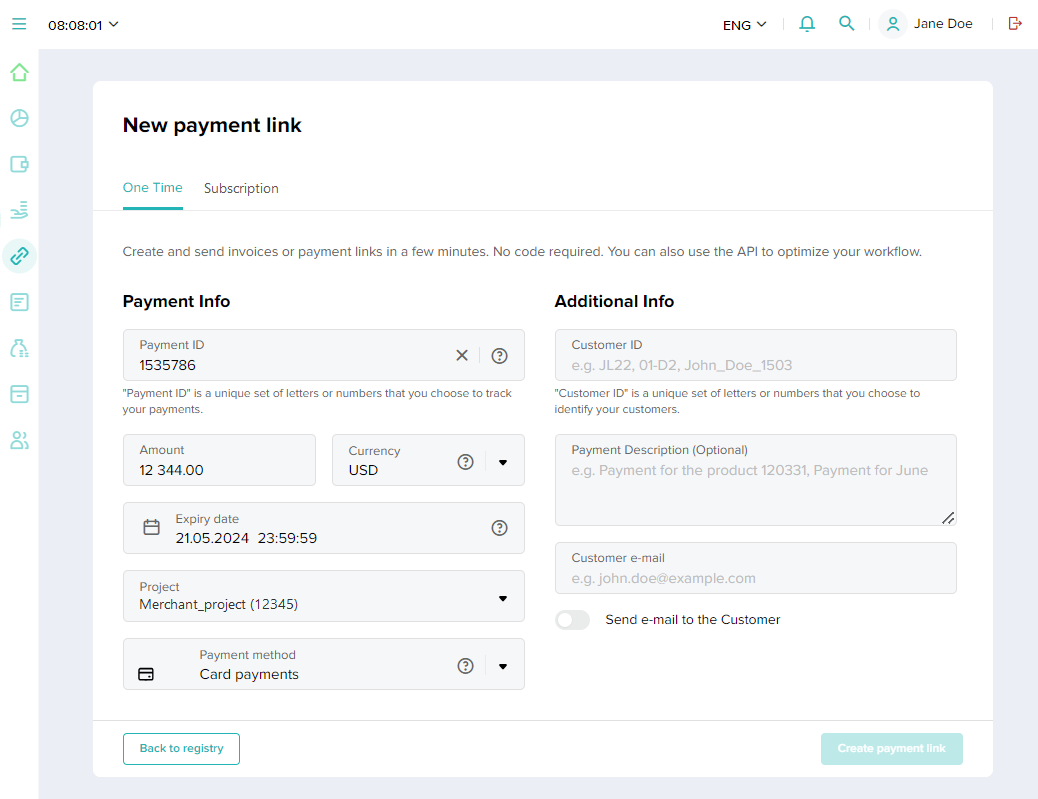The width and height of the screenshot is (1038, 799).
Task: Clear the Payment ID field with X
Action: coord(462,355)
